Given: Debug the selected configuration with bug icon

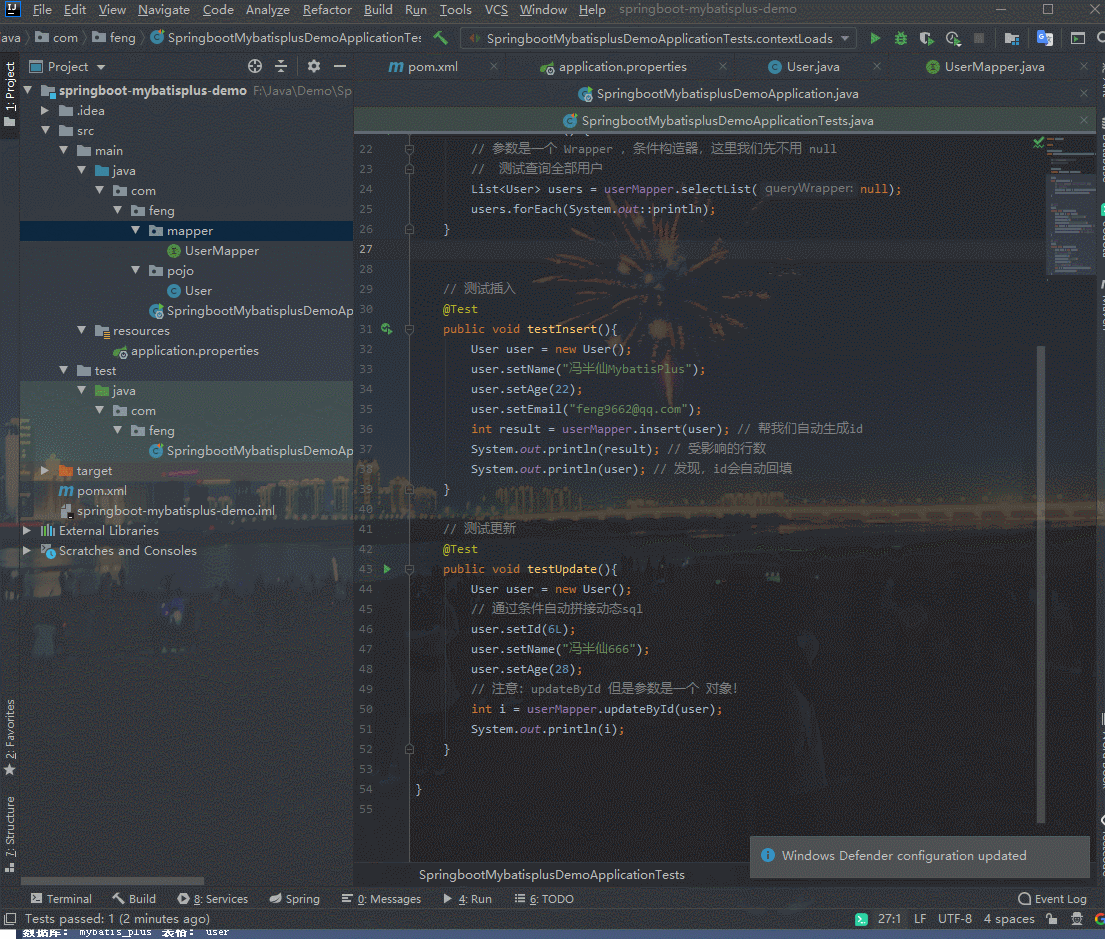Looking at the screenshot, I should coord(901,38).
